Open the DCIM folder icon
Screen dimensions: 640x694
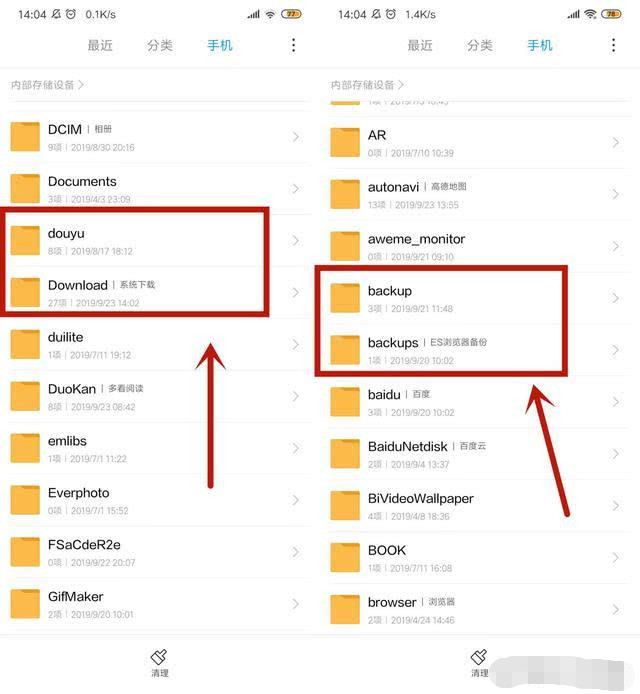coord(25,137)
